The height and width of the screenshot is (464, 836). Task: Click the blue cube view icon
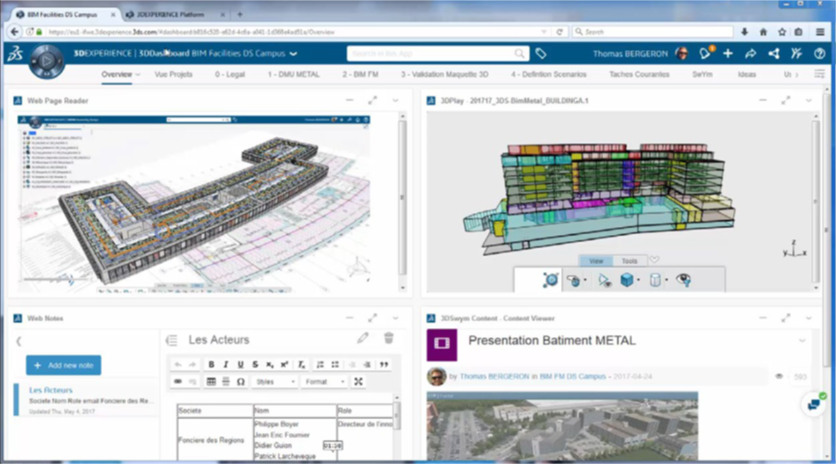click(627, 279)
